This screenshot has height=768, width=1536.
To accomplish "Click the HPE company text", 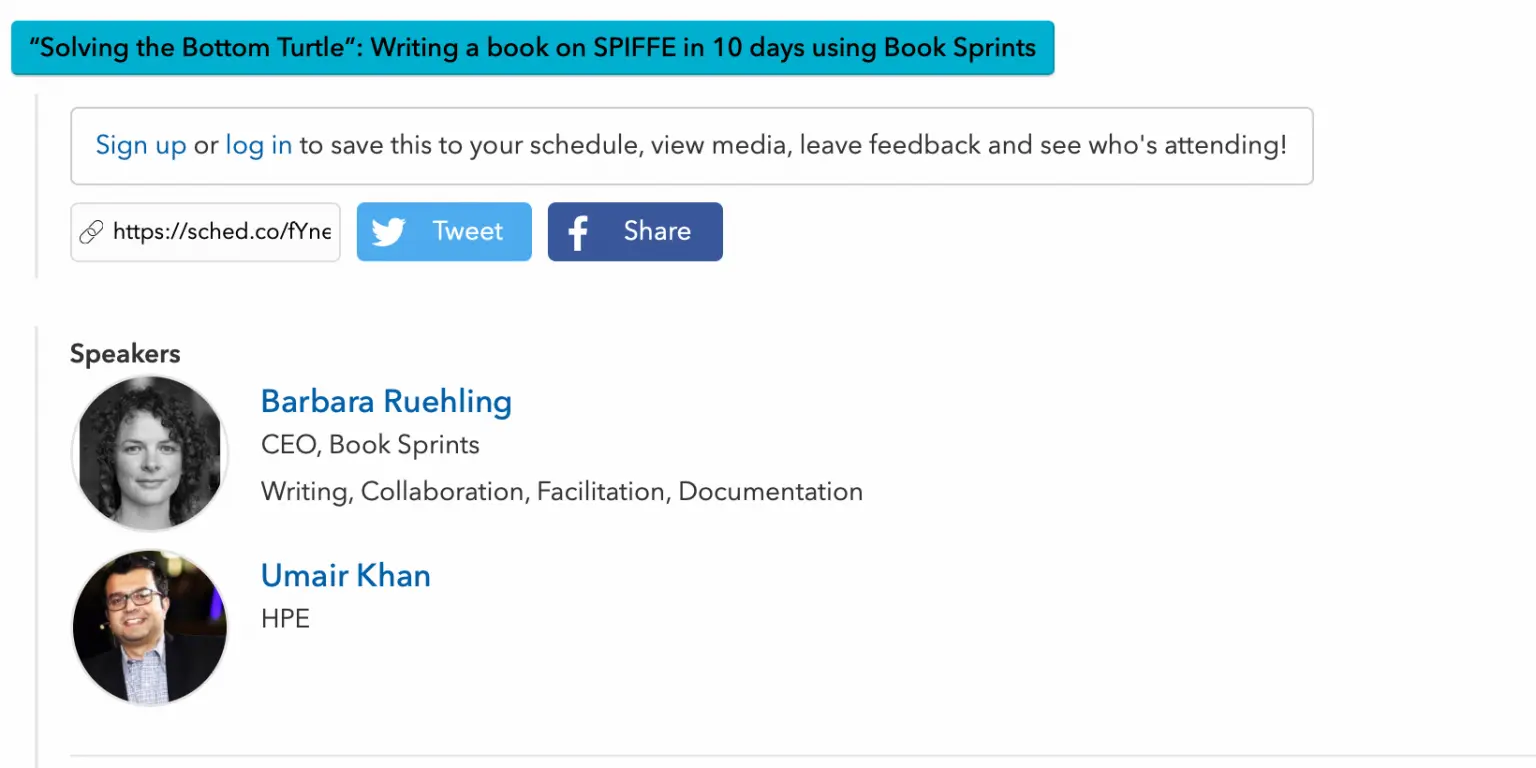I will coord(285,619).
